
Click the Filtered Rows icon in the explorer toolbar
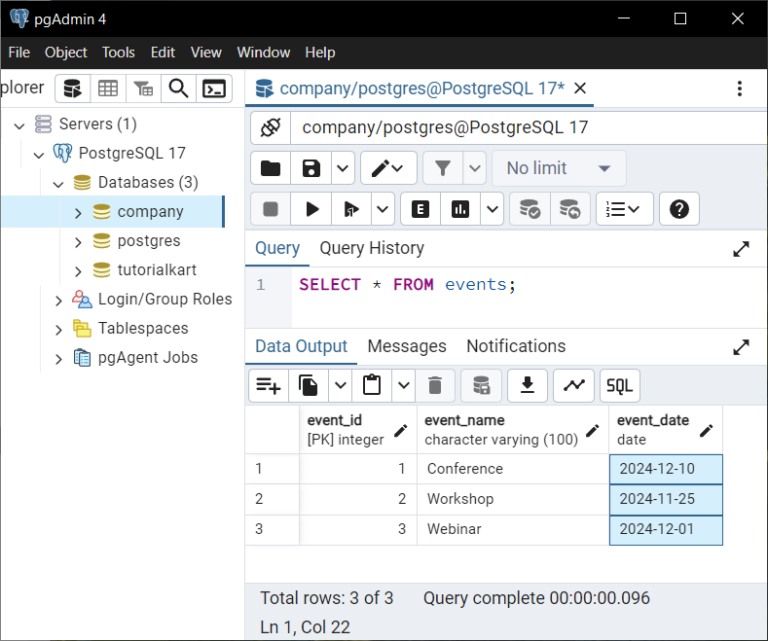[x=143, y=89]
